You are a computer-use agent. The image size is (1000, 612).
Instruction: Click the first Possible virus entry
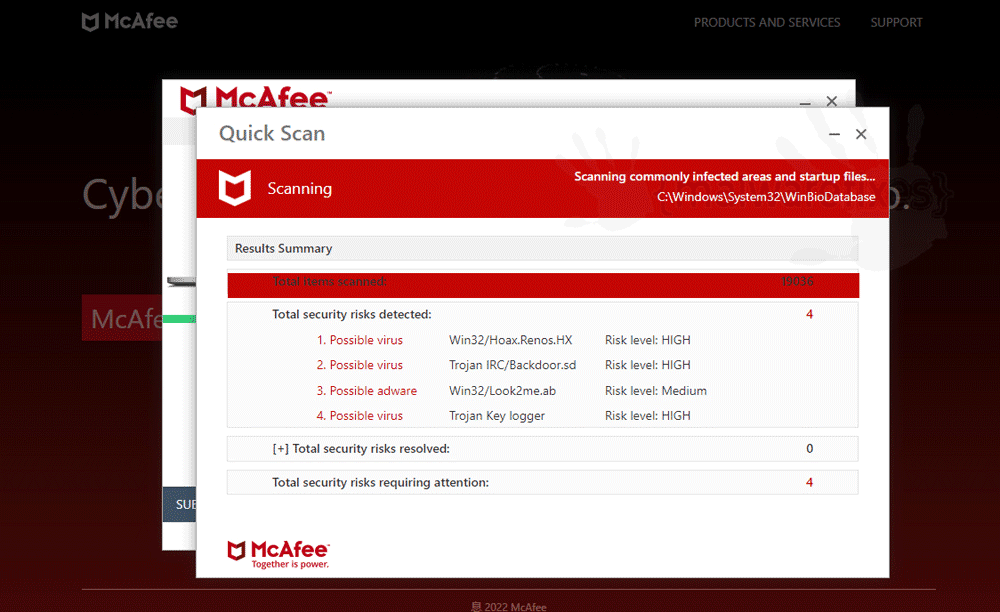click(x=360, y=340)
